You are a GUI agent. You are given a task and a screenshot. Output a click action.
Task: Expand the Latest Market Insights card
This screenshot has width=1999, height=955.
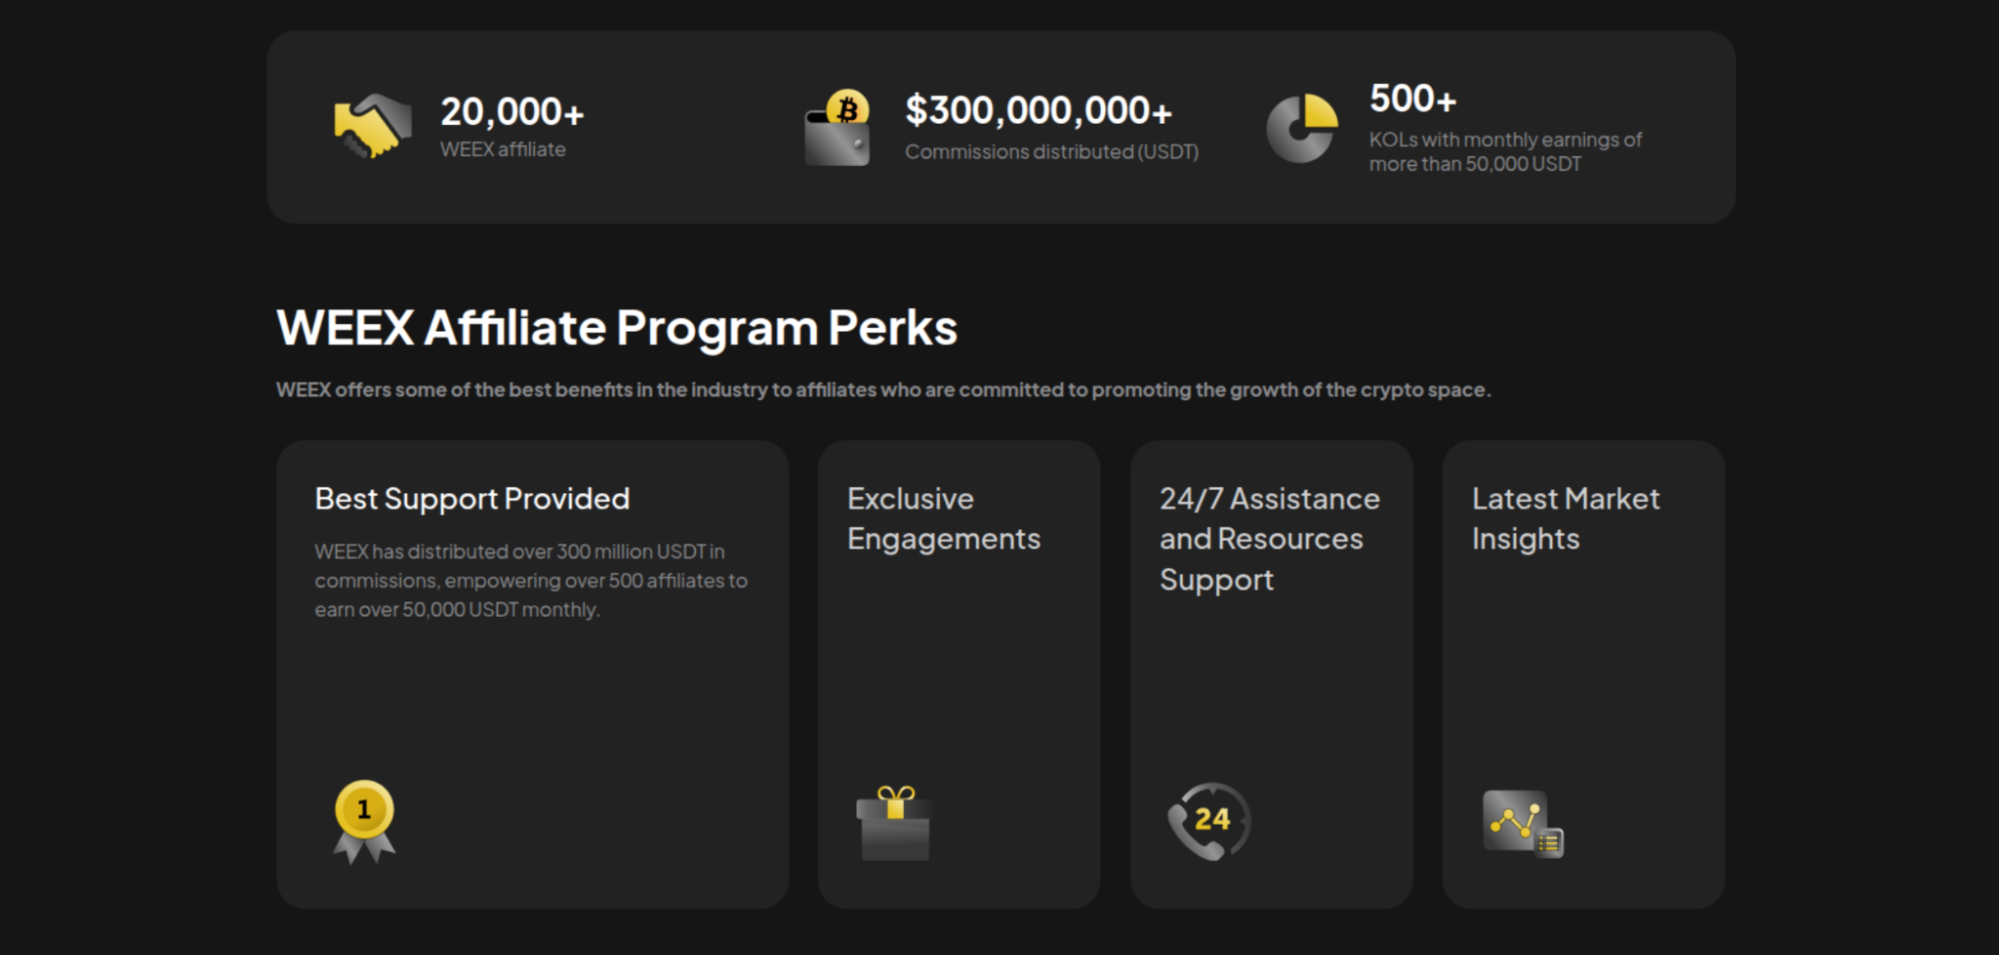(1583, 674)
